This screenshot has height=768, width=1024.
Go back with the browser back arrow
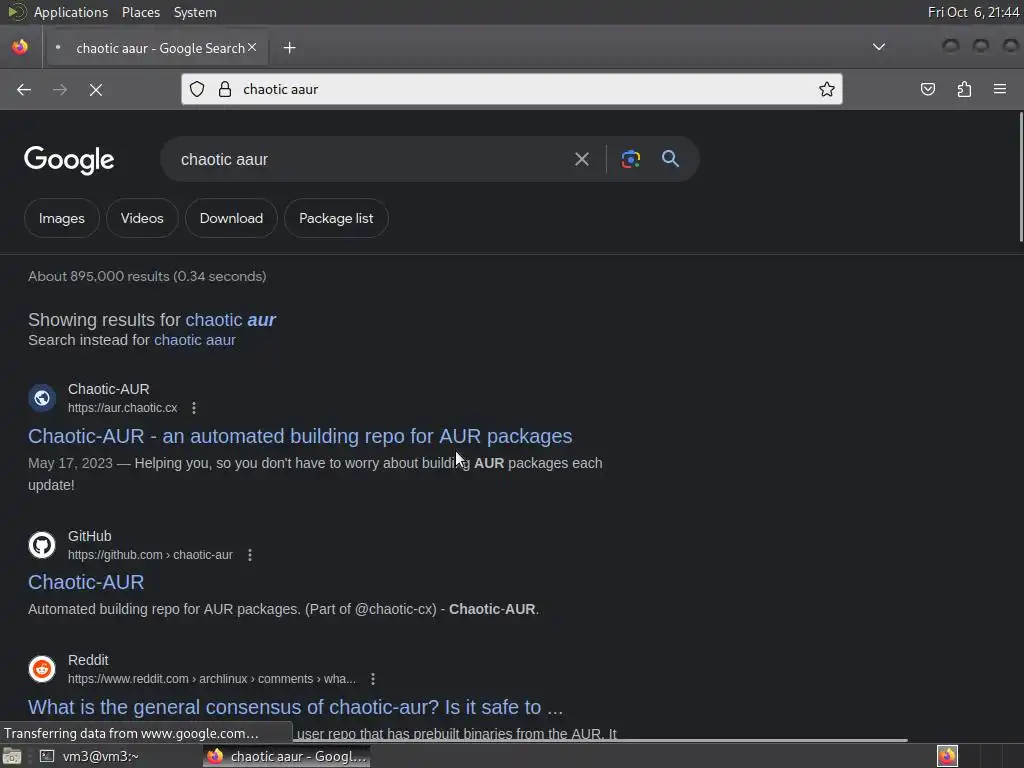click(24, 89)
